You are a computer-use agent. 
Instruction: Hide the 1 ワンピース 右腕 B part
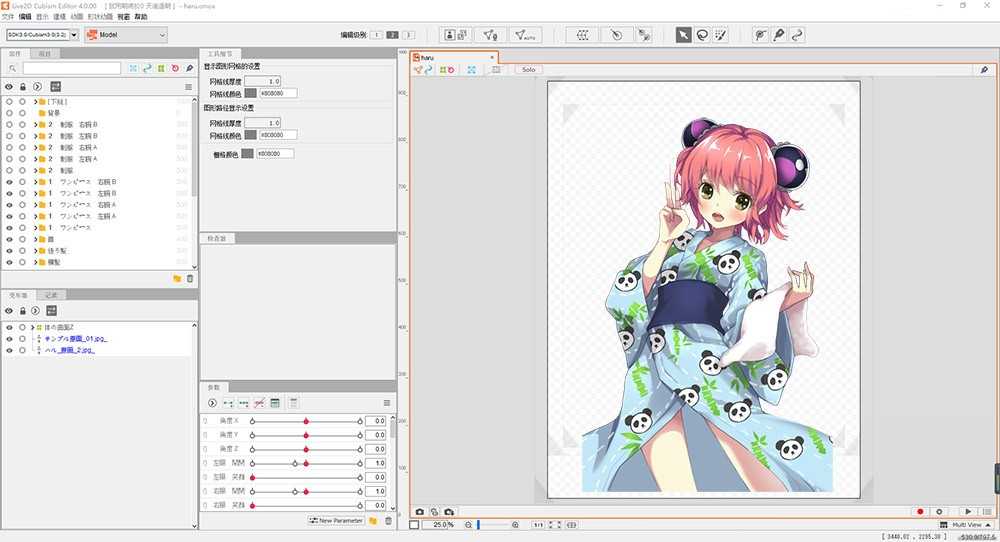(9, 182)
